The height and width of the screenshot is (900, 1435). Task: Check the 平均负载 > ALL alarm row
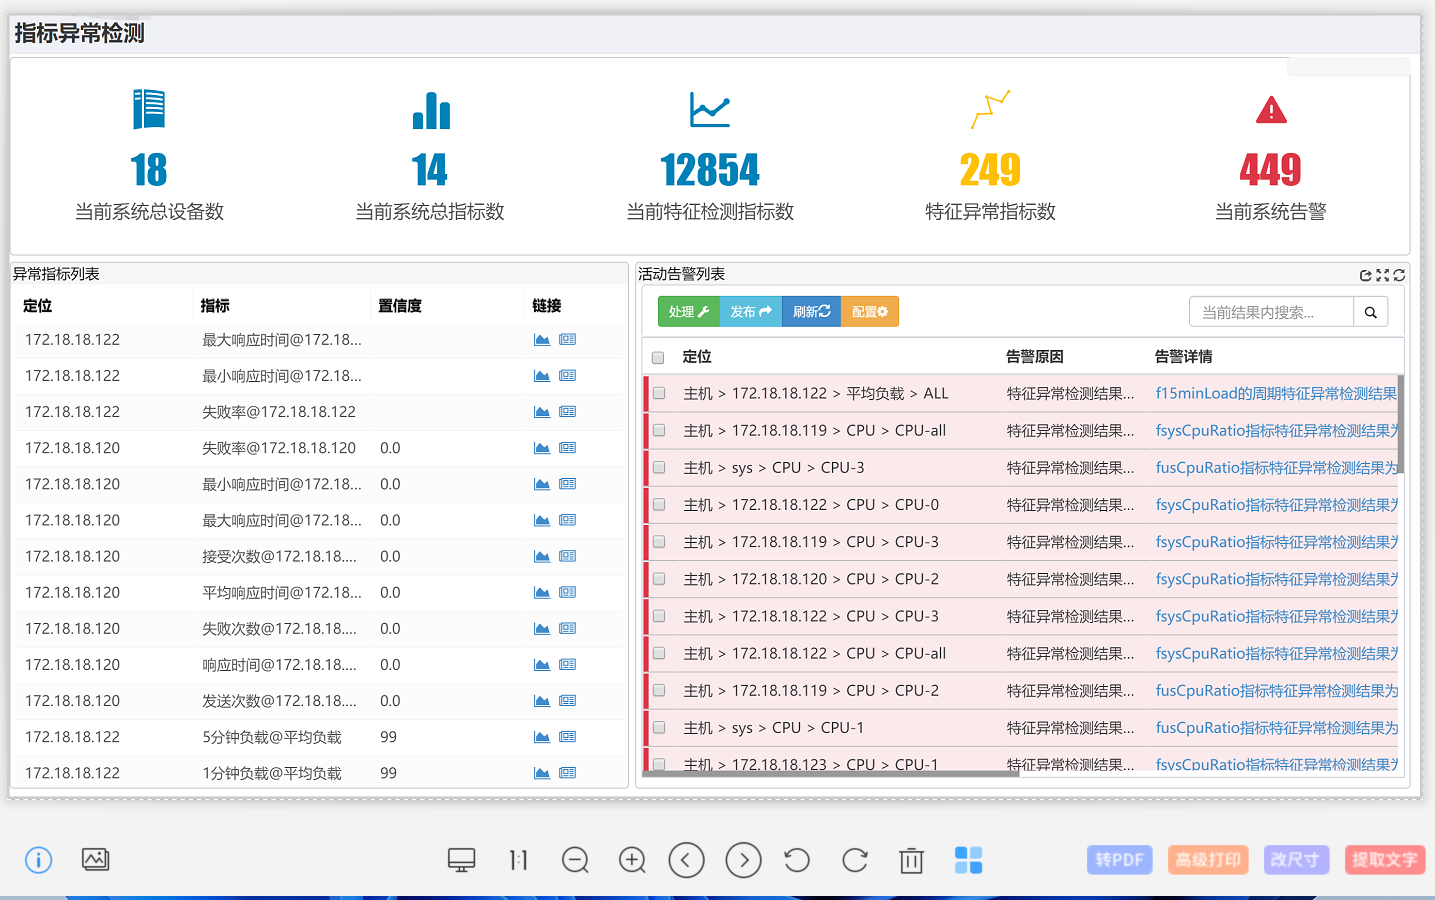pyautogui.click(x=659, y=394)
